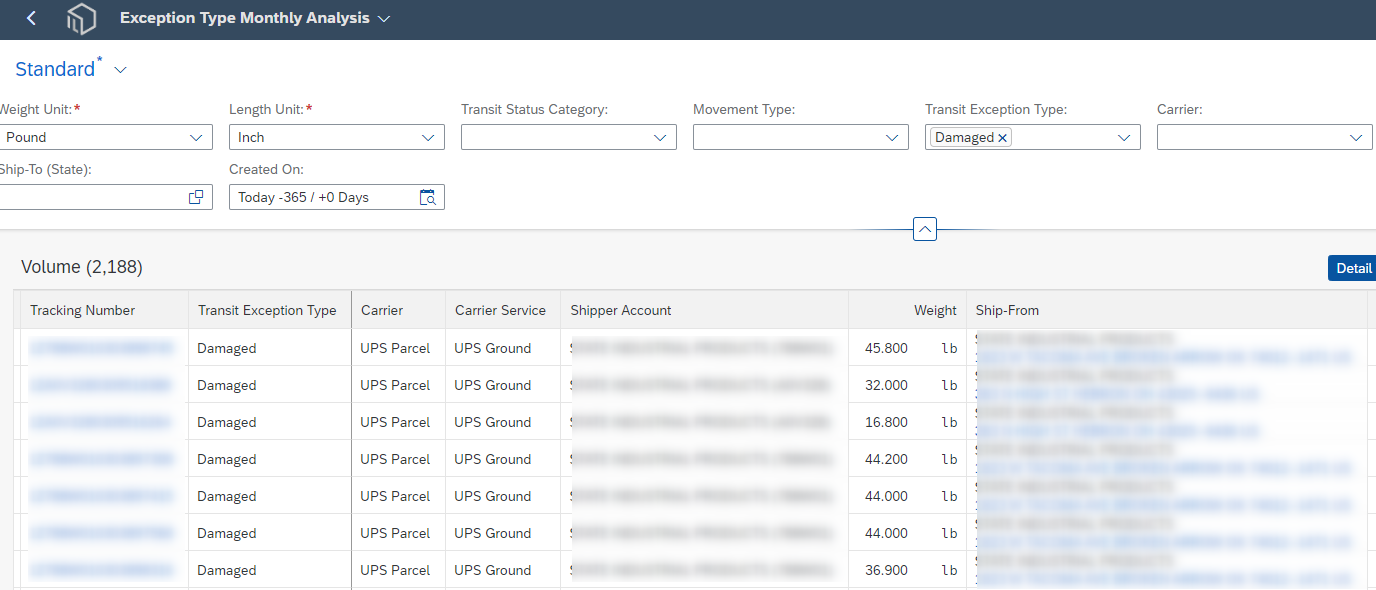Screen dimensions: 1376x590
Task: Collapse the filter header with the arrow
Action: pyautogui.click(x=925, y=229)
